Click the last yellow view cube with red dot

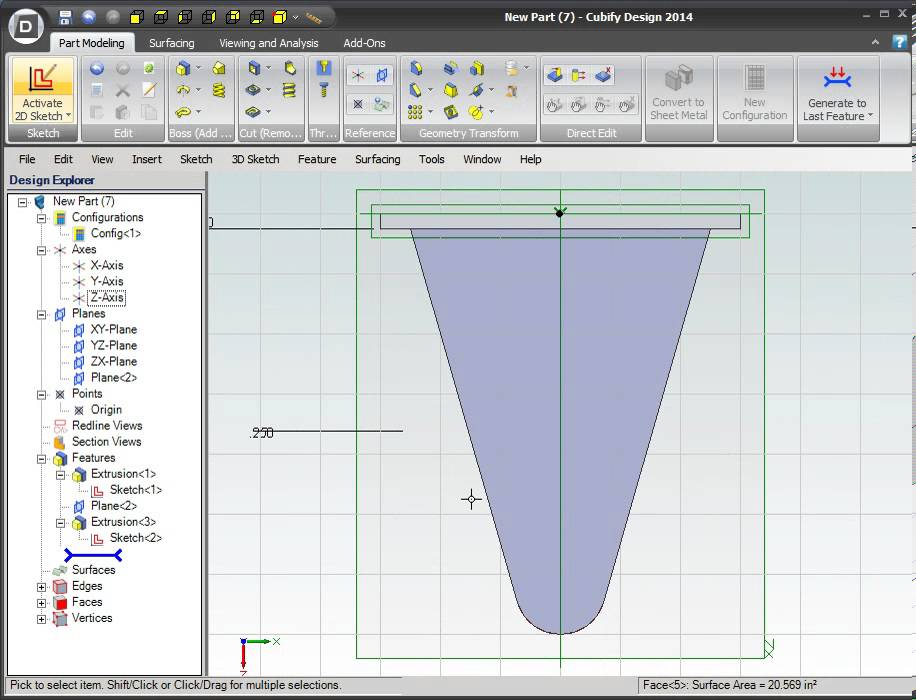tap(280, 17)
